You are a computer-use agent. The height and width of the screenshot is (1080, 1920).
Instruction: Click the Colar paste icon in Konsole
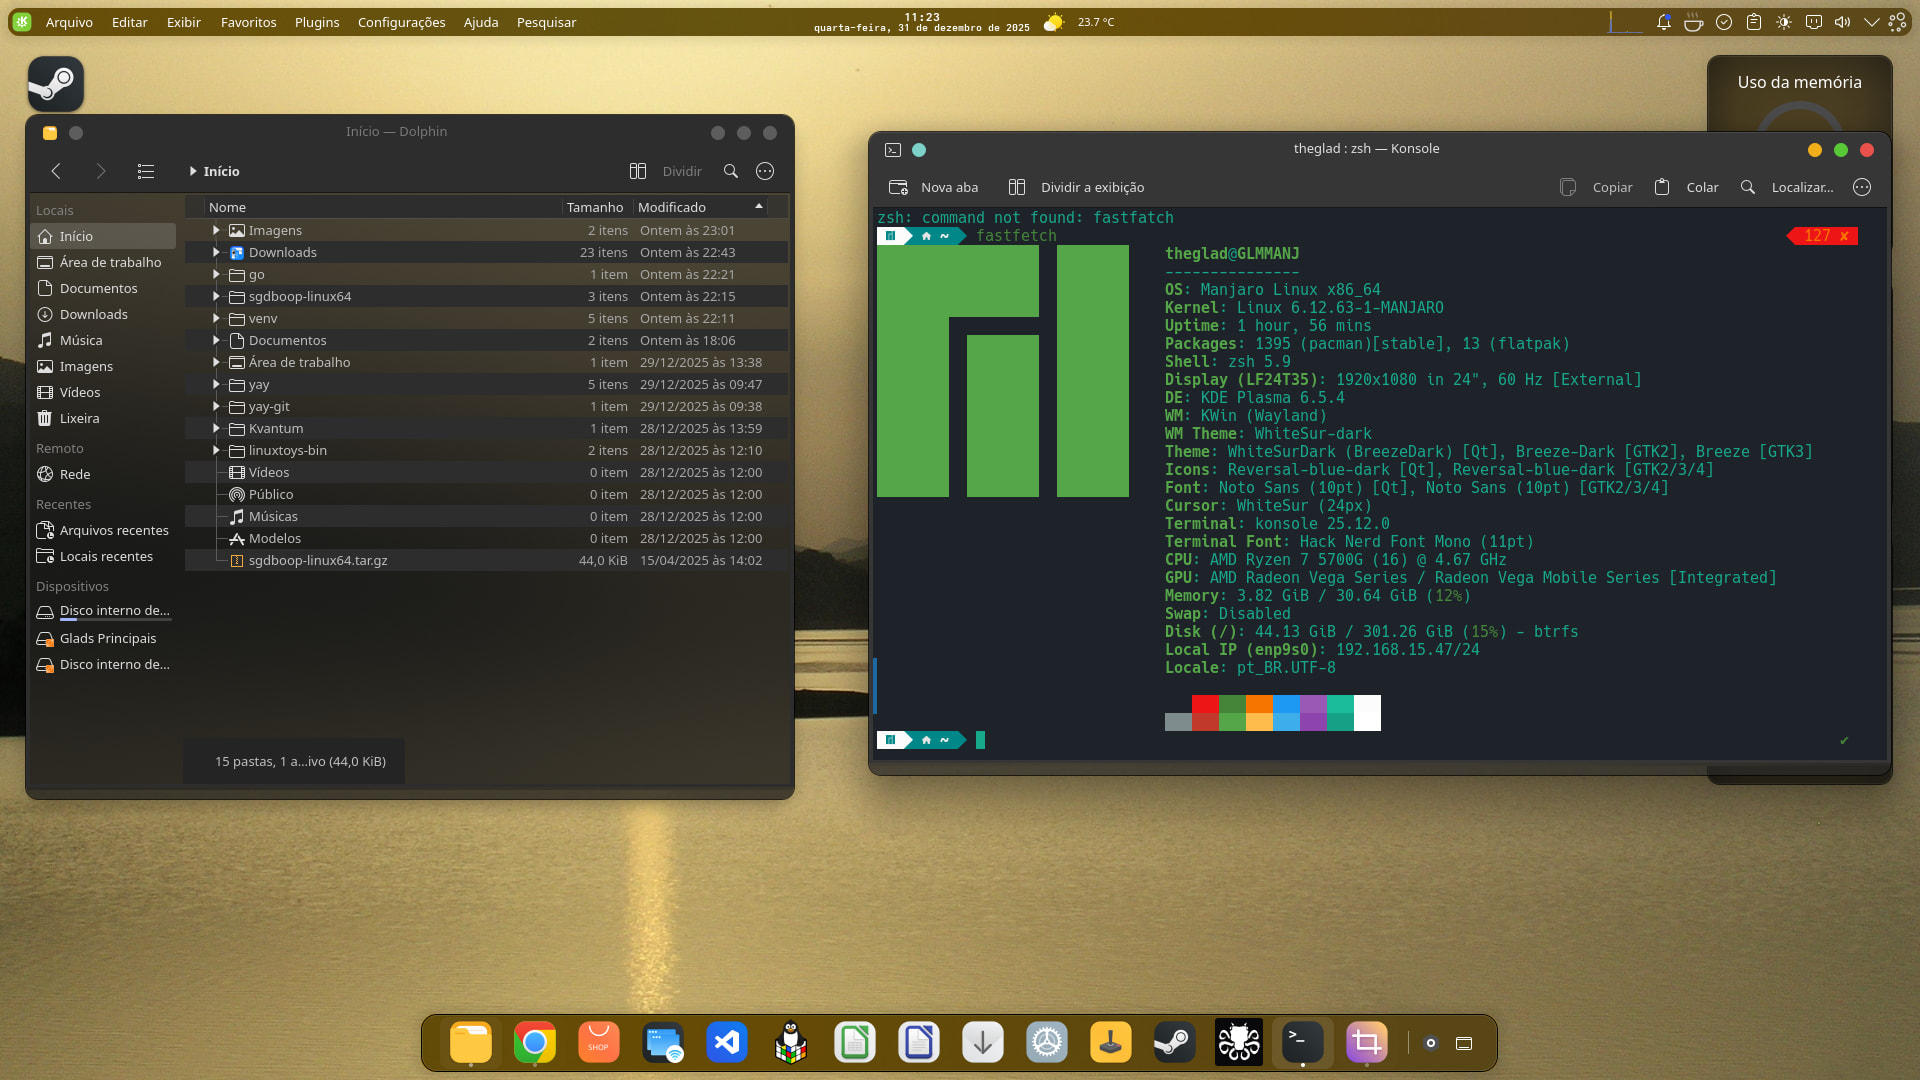[x=1662, y=187]
